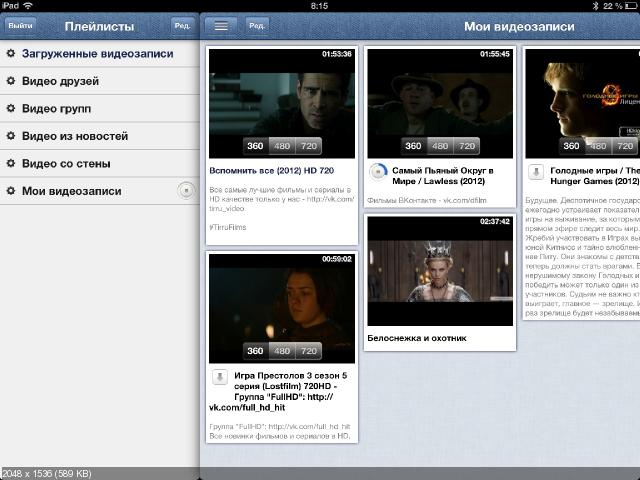The width and height of the screenshot is (640, 480).
Task: Click Игра Престолов FullHD group description
Action: coord(280,431)
